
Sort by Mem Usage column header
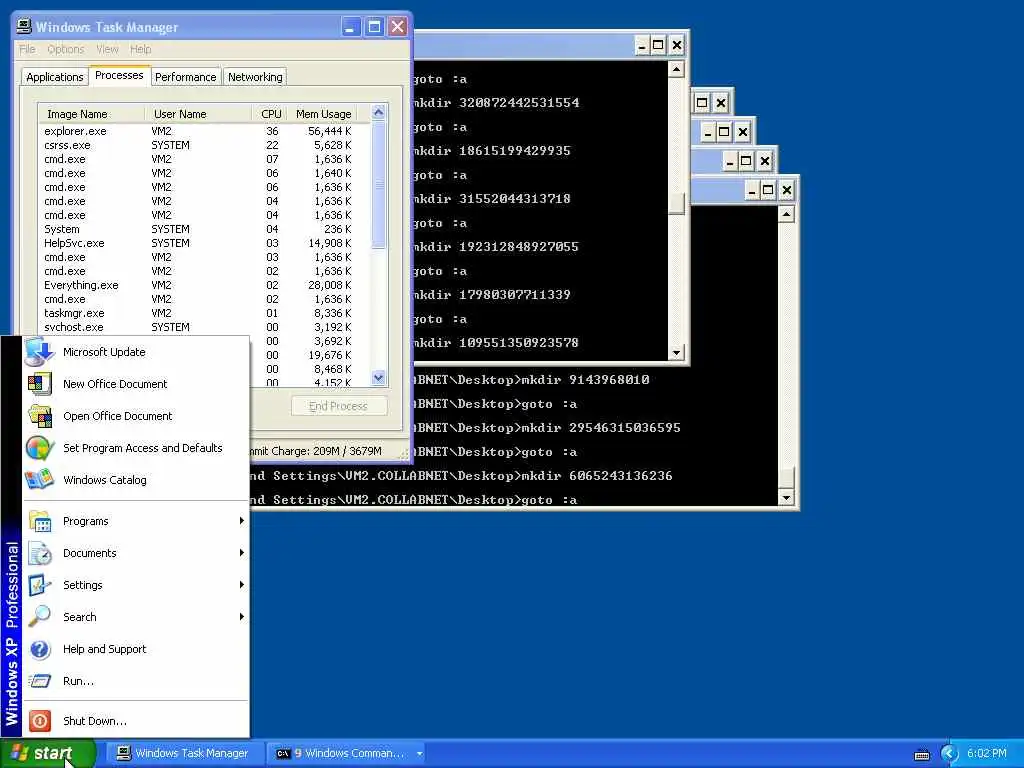point(323,114)
